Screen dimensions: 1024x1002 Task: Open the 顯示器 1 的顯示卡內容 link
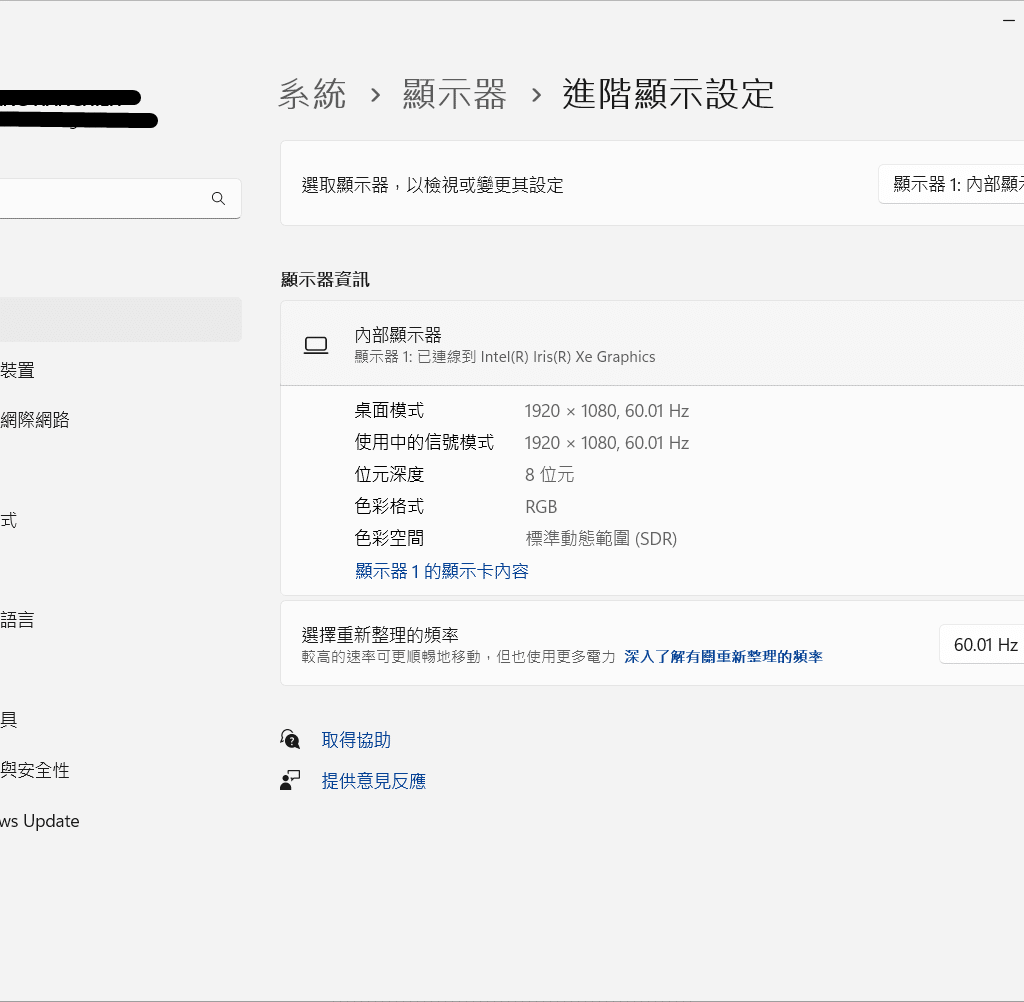(x=441, y=572)
